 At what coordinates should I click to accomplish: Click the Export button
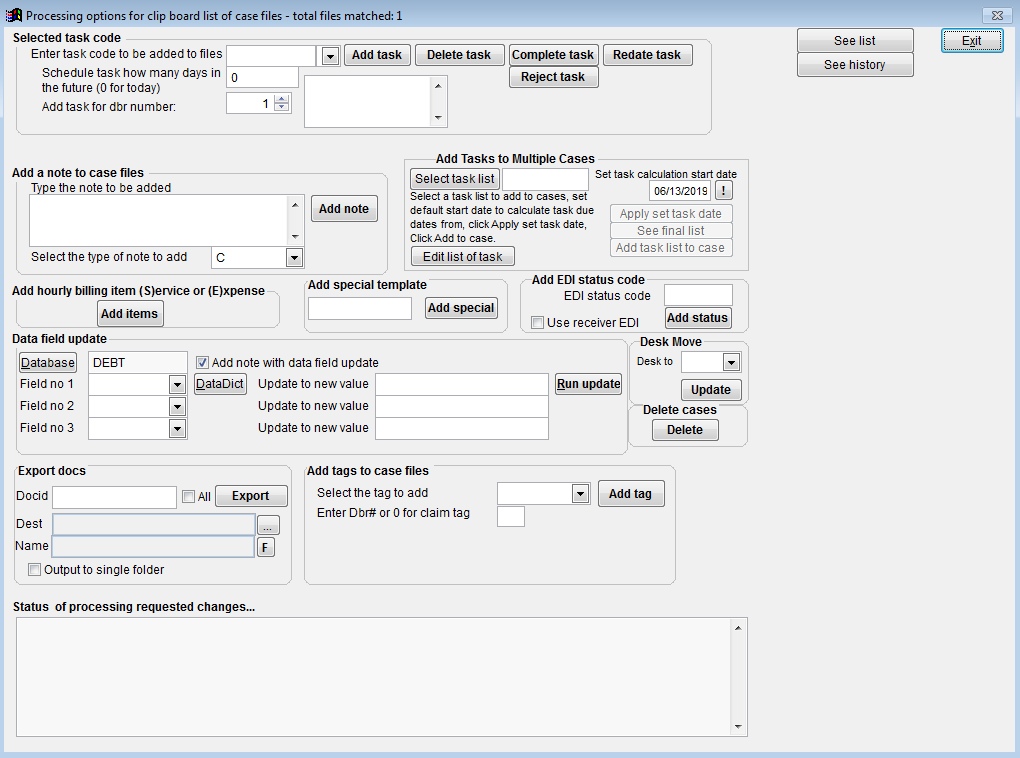click(251, 496)
